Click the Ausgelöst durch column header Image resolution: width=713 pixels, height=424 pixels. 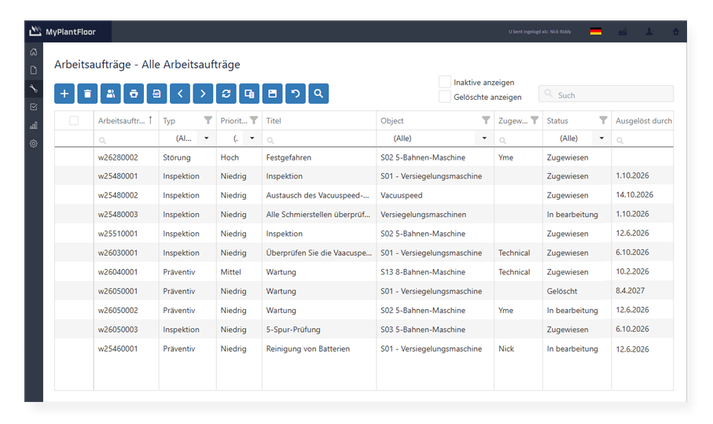[643, 121]
